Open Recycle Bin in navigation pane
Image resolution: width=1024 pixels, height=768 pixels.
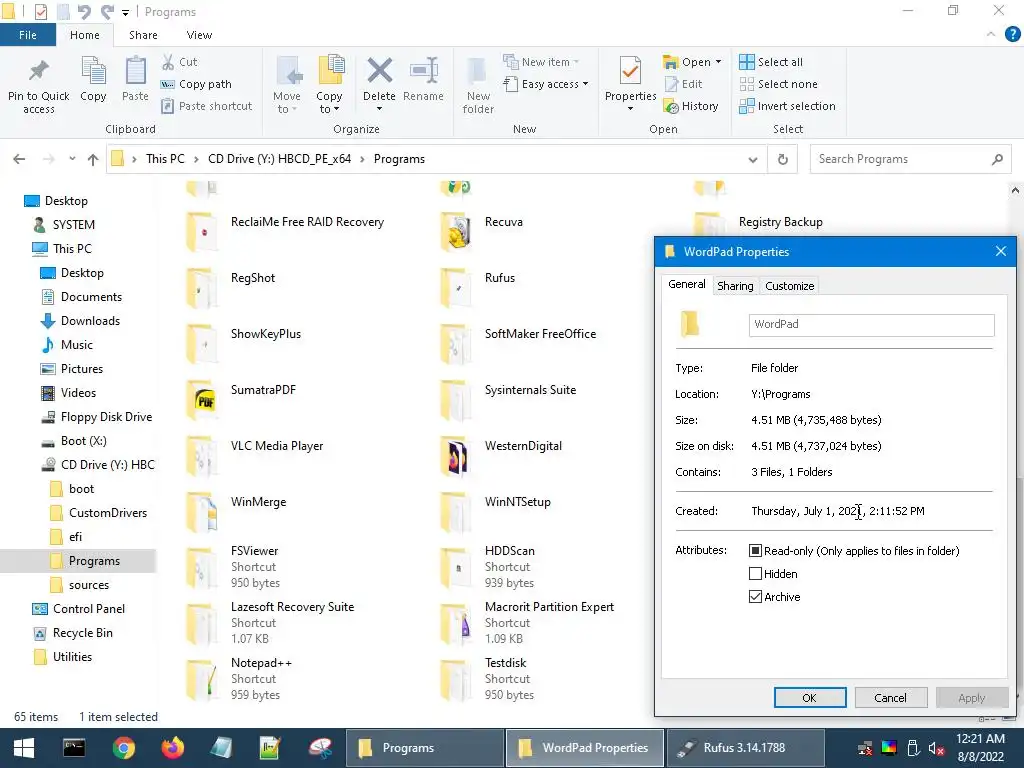pos(82,633)
